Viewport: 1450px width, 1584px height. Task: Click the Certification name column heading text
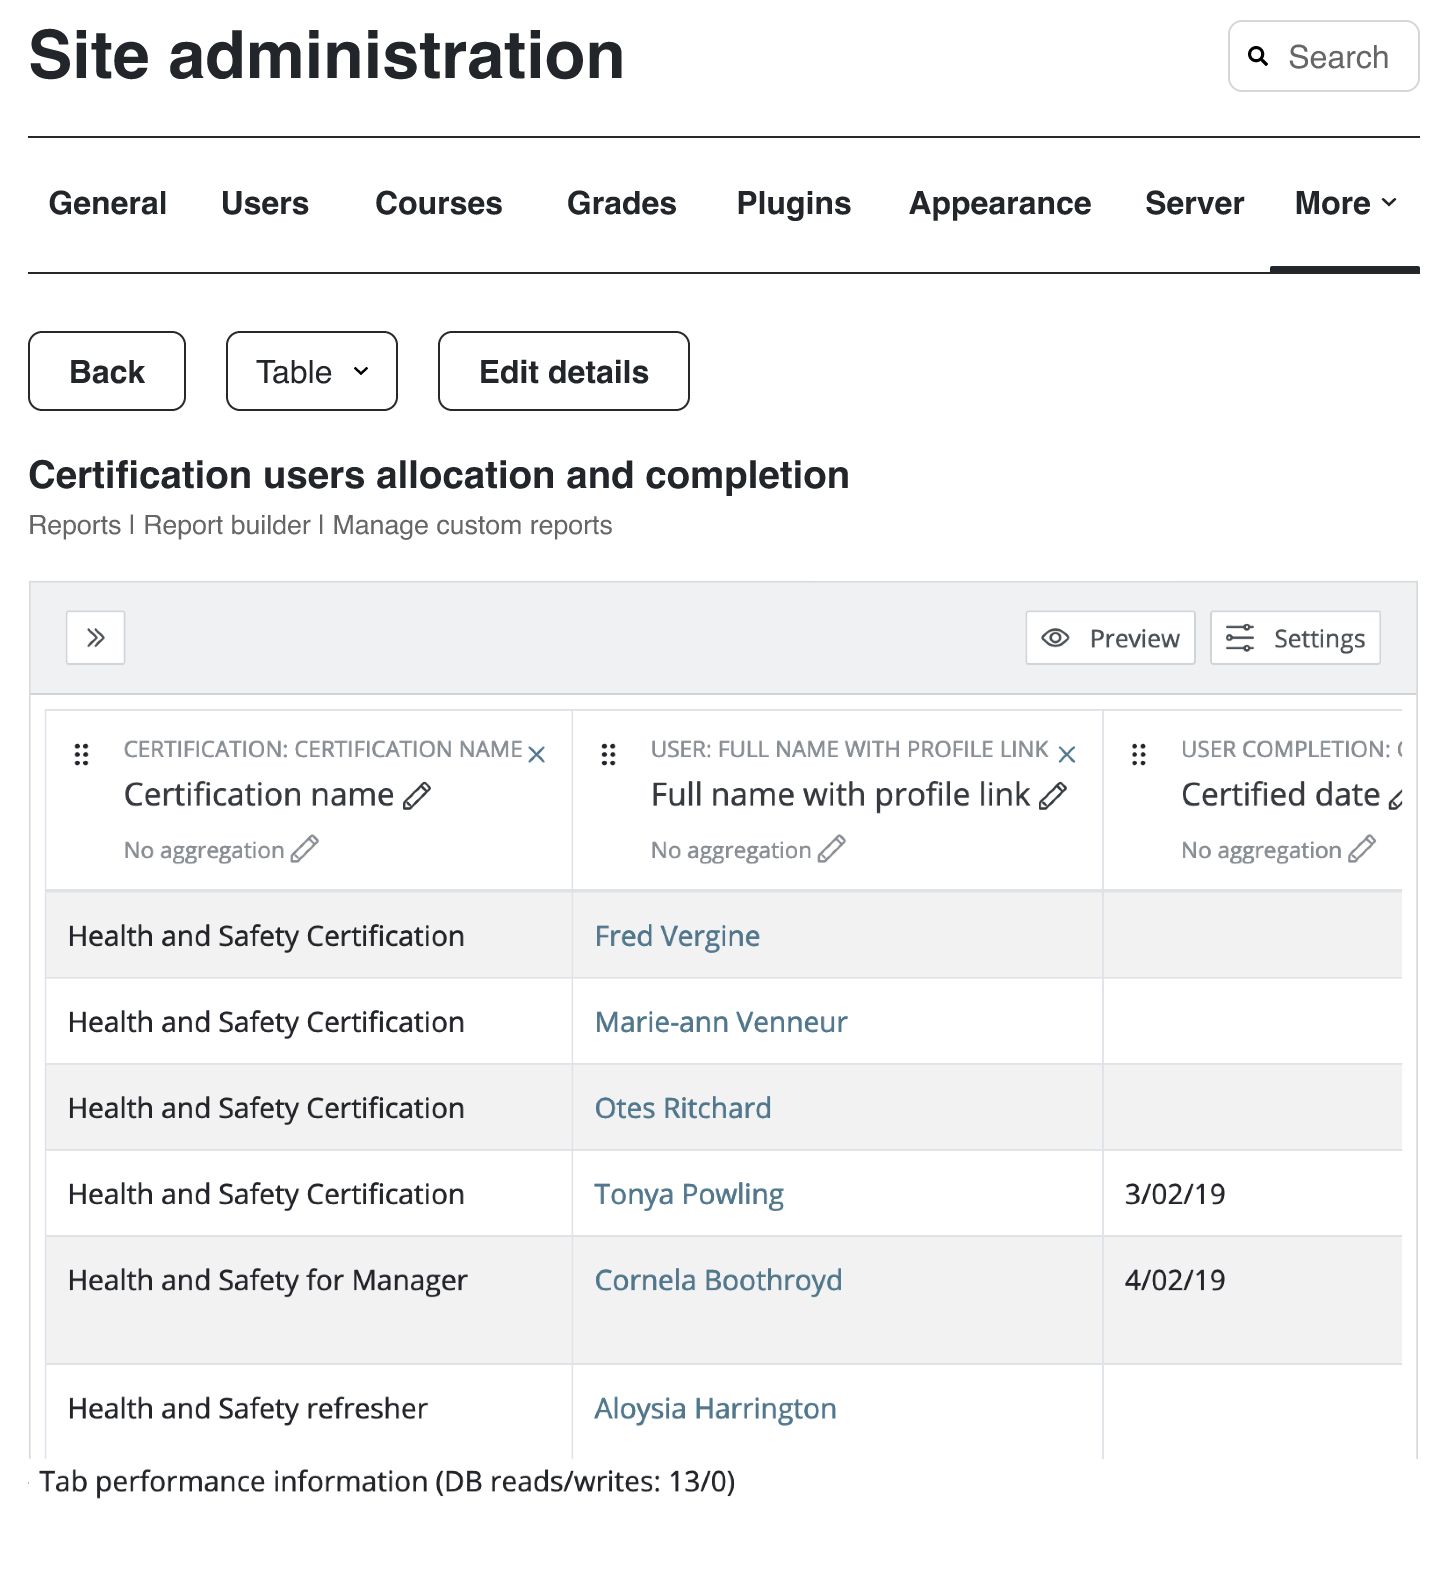(259, 795)
